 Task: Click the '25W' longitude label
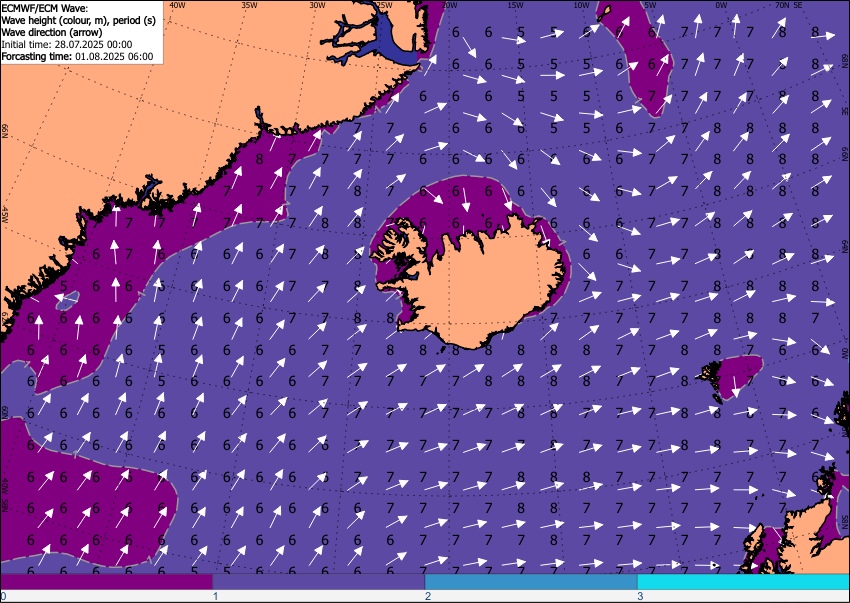(x=384, y=5)
